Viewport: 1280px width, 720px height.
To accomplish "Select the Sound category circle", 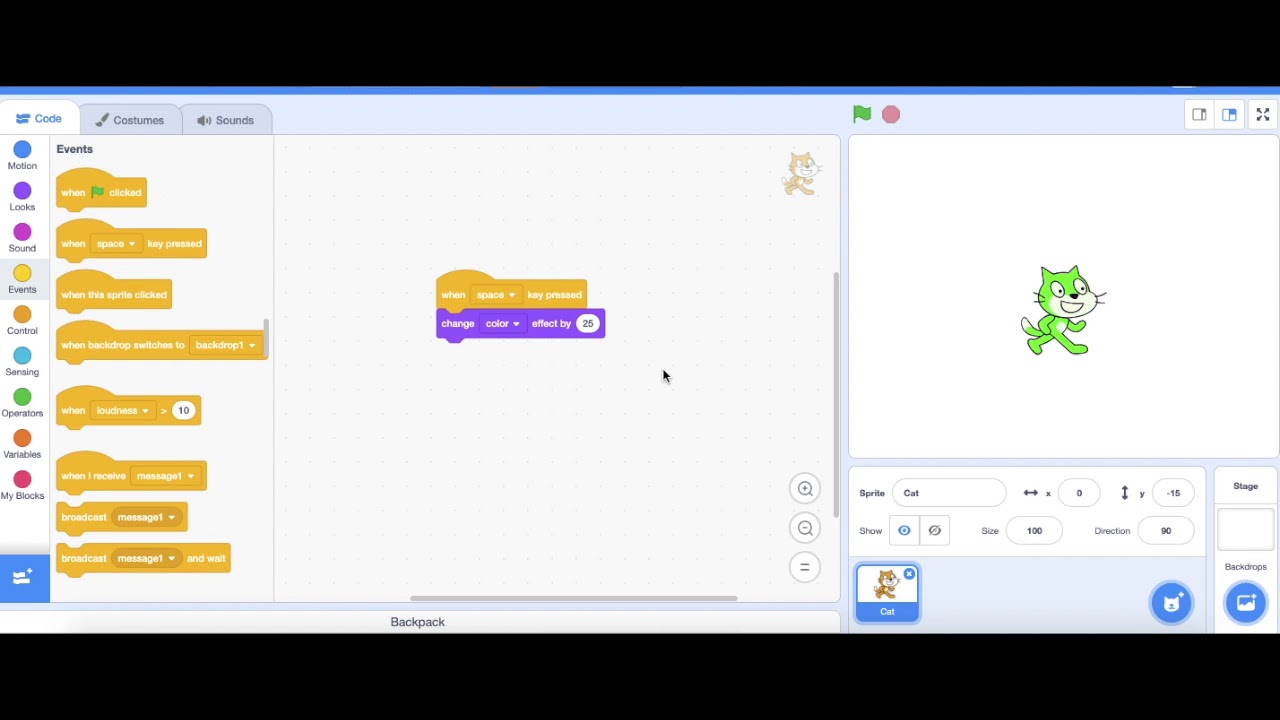I will click(22, 232).
